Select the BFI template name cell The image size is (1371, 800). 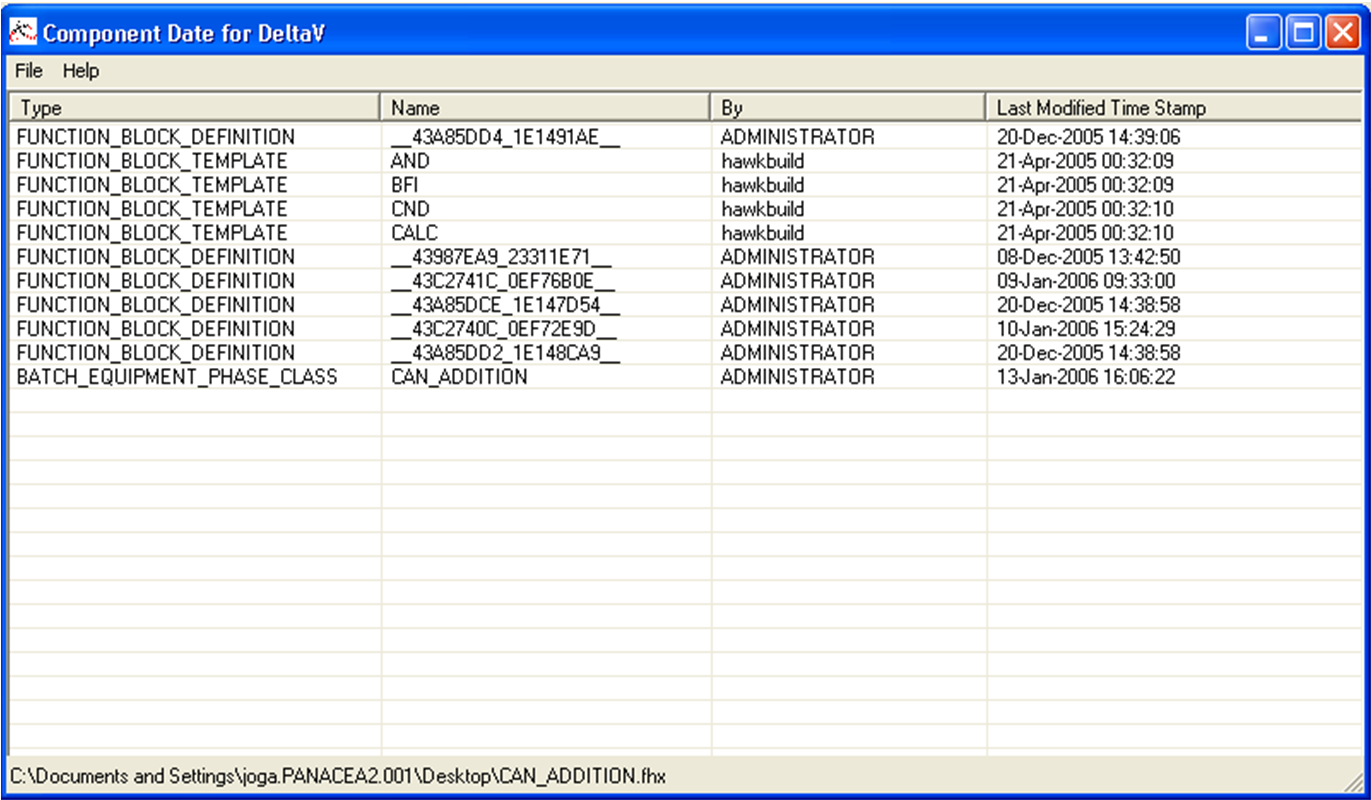coord(404,185)
